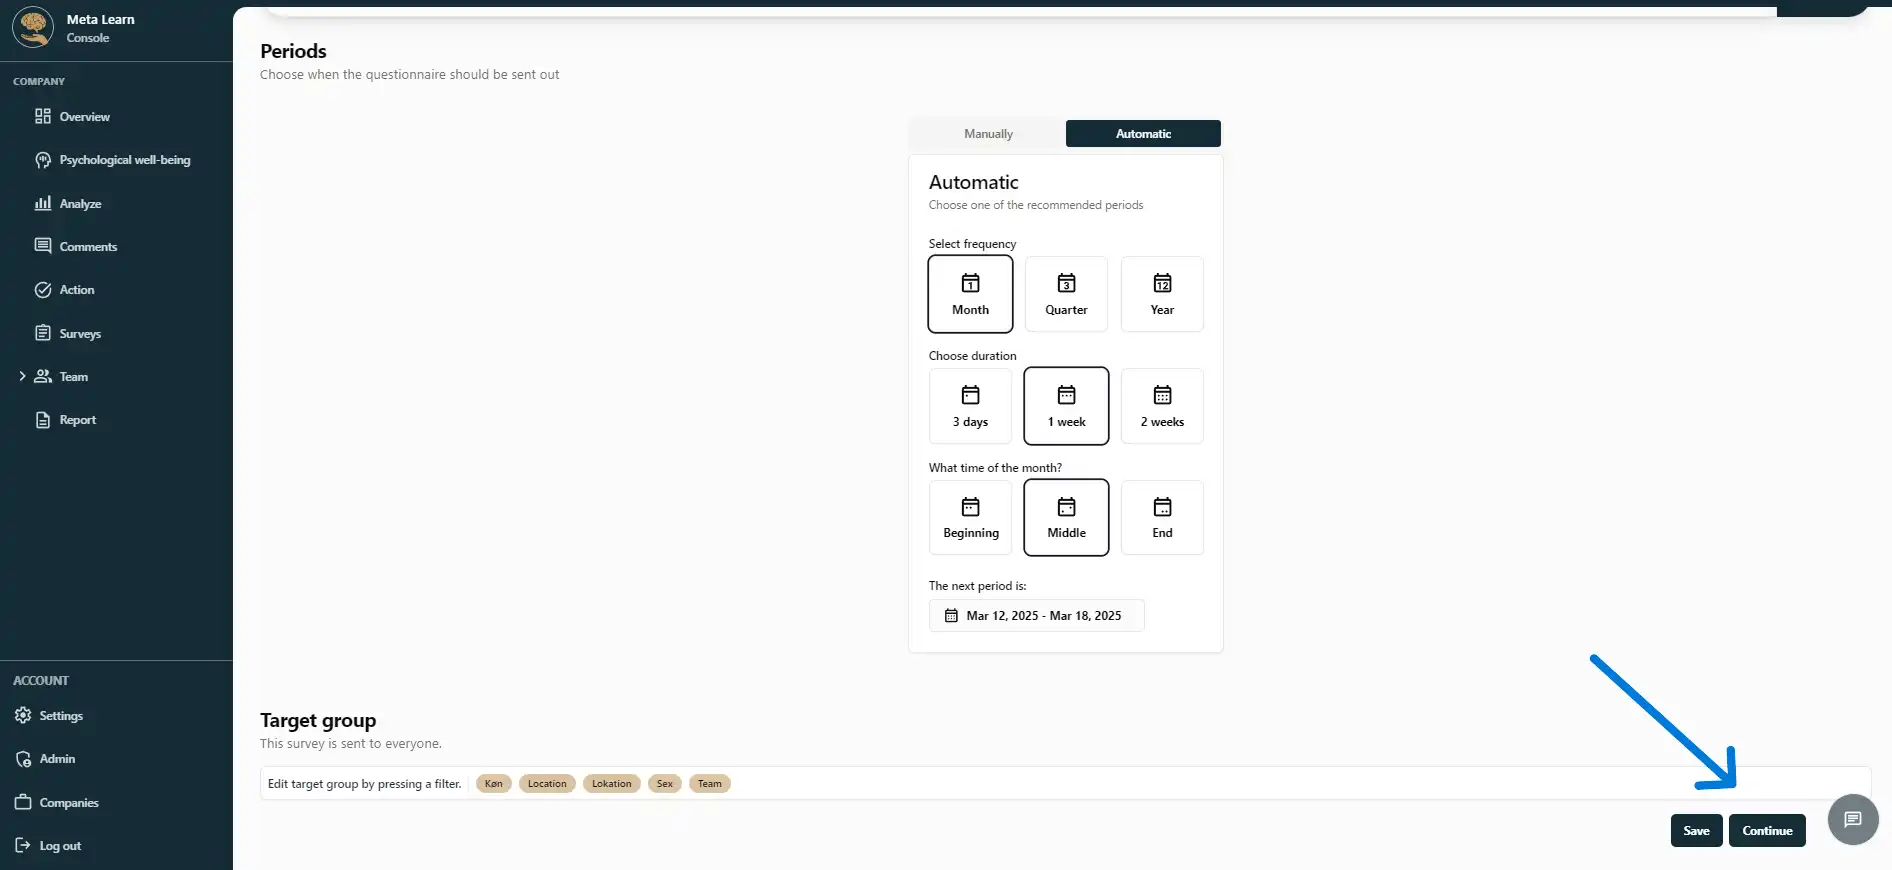Switch to the Manually tab

[x=988, y=134]
